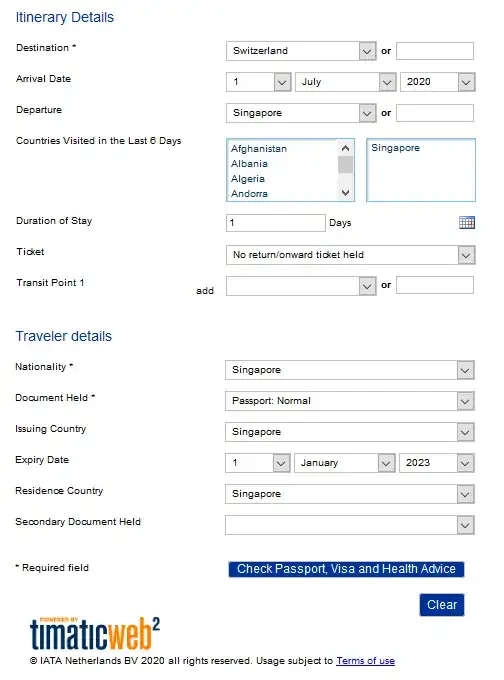The image size is (504, 680).
Task: Click the timaticweb logo
Action: pyautogui.click(x=95, y=634)
